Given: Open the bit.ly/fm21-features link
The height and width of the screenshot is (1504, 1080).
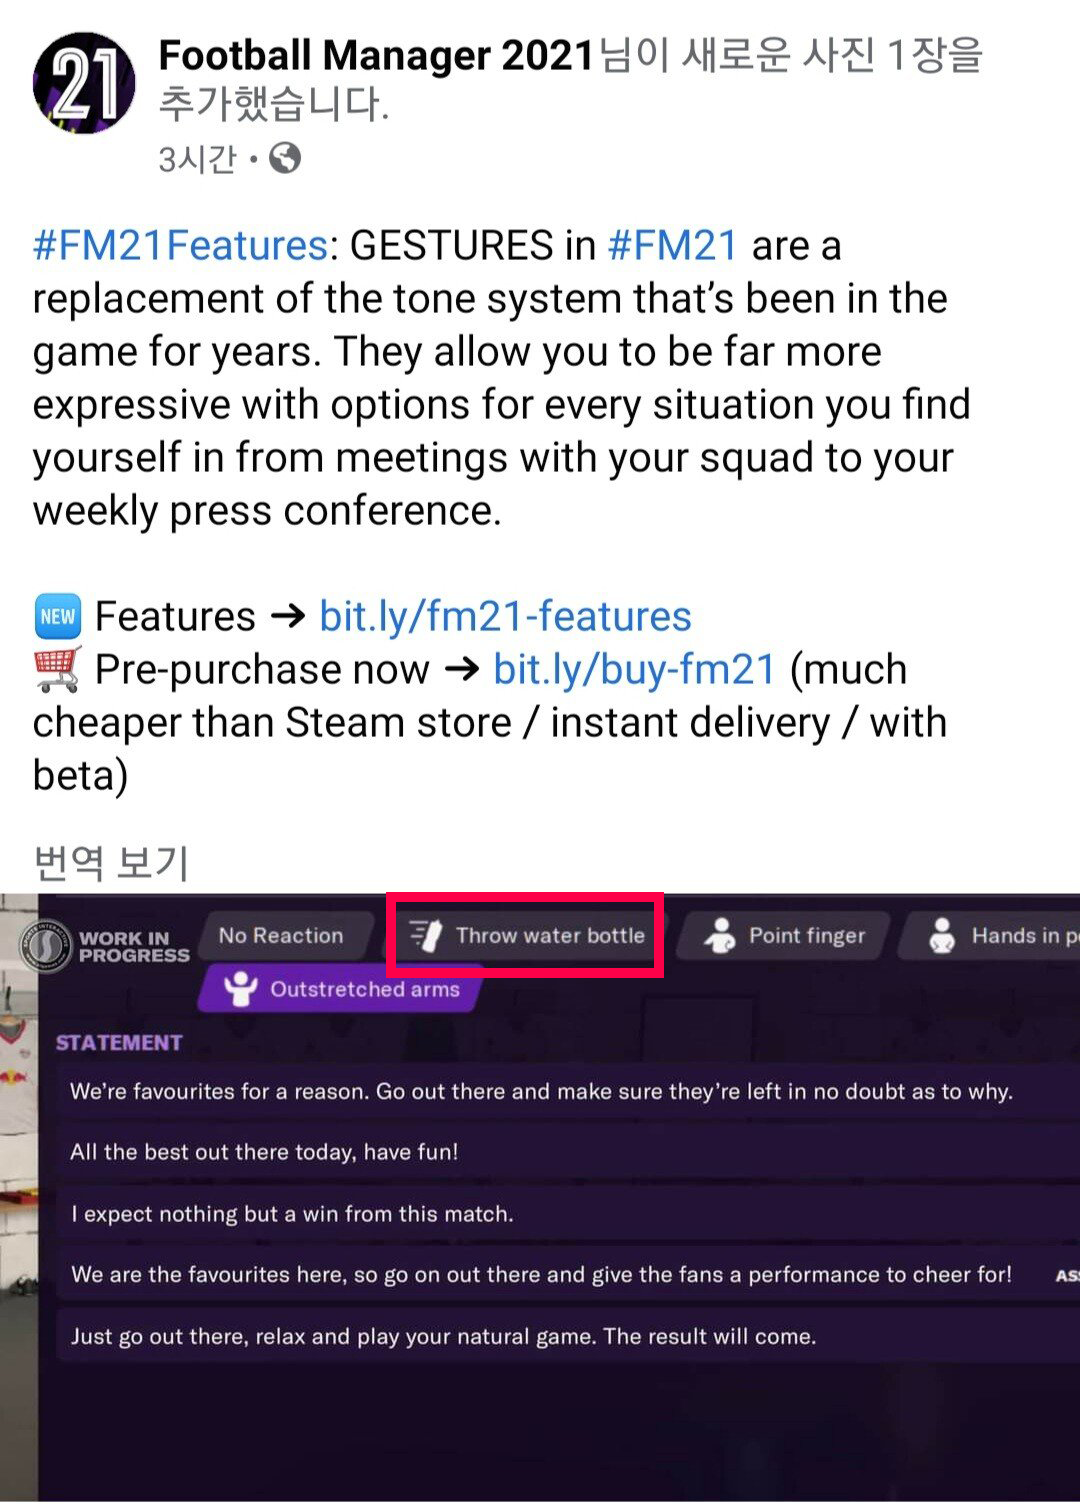Looking at the screenshot, I should 505,616.
